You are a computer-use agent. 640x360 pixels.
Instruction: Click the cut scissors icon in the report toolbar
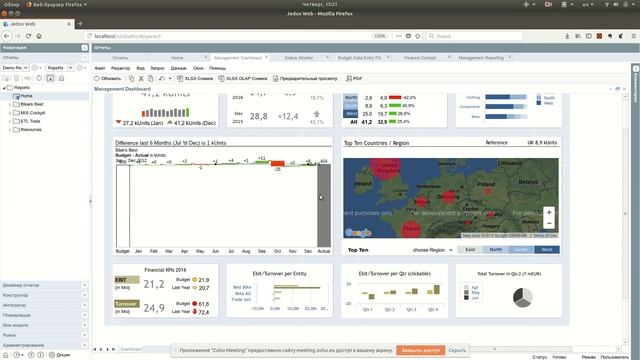pyautogui.click(x=141, y=78)
